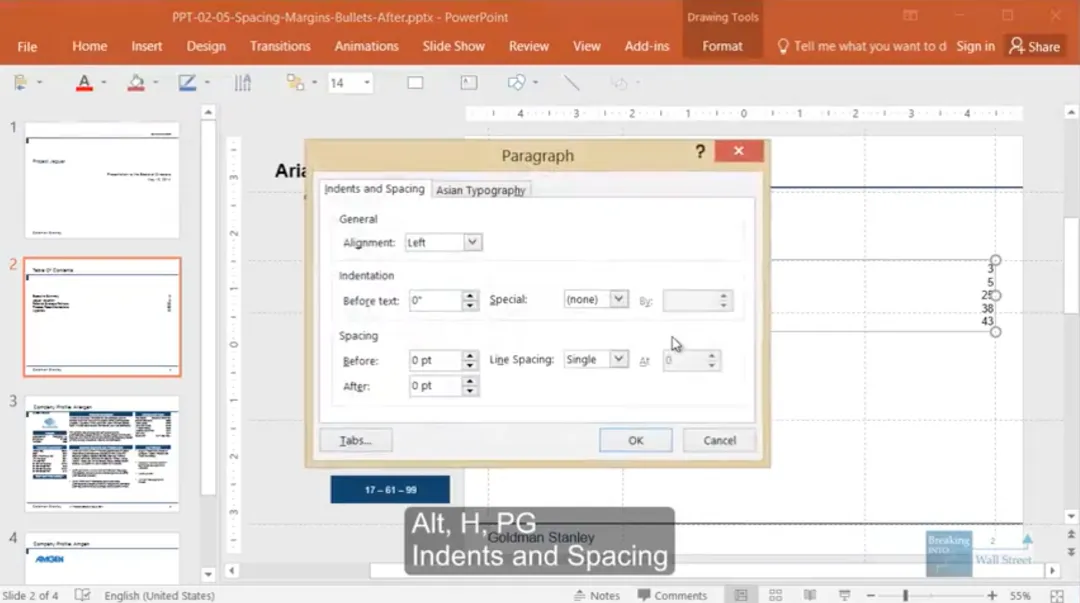Click the Share person icon

coord(1016,46)
